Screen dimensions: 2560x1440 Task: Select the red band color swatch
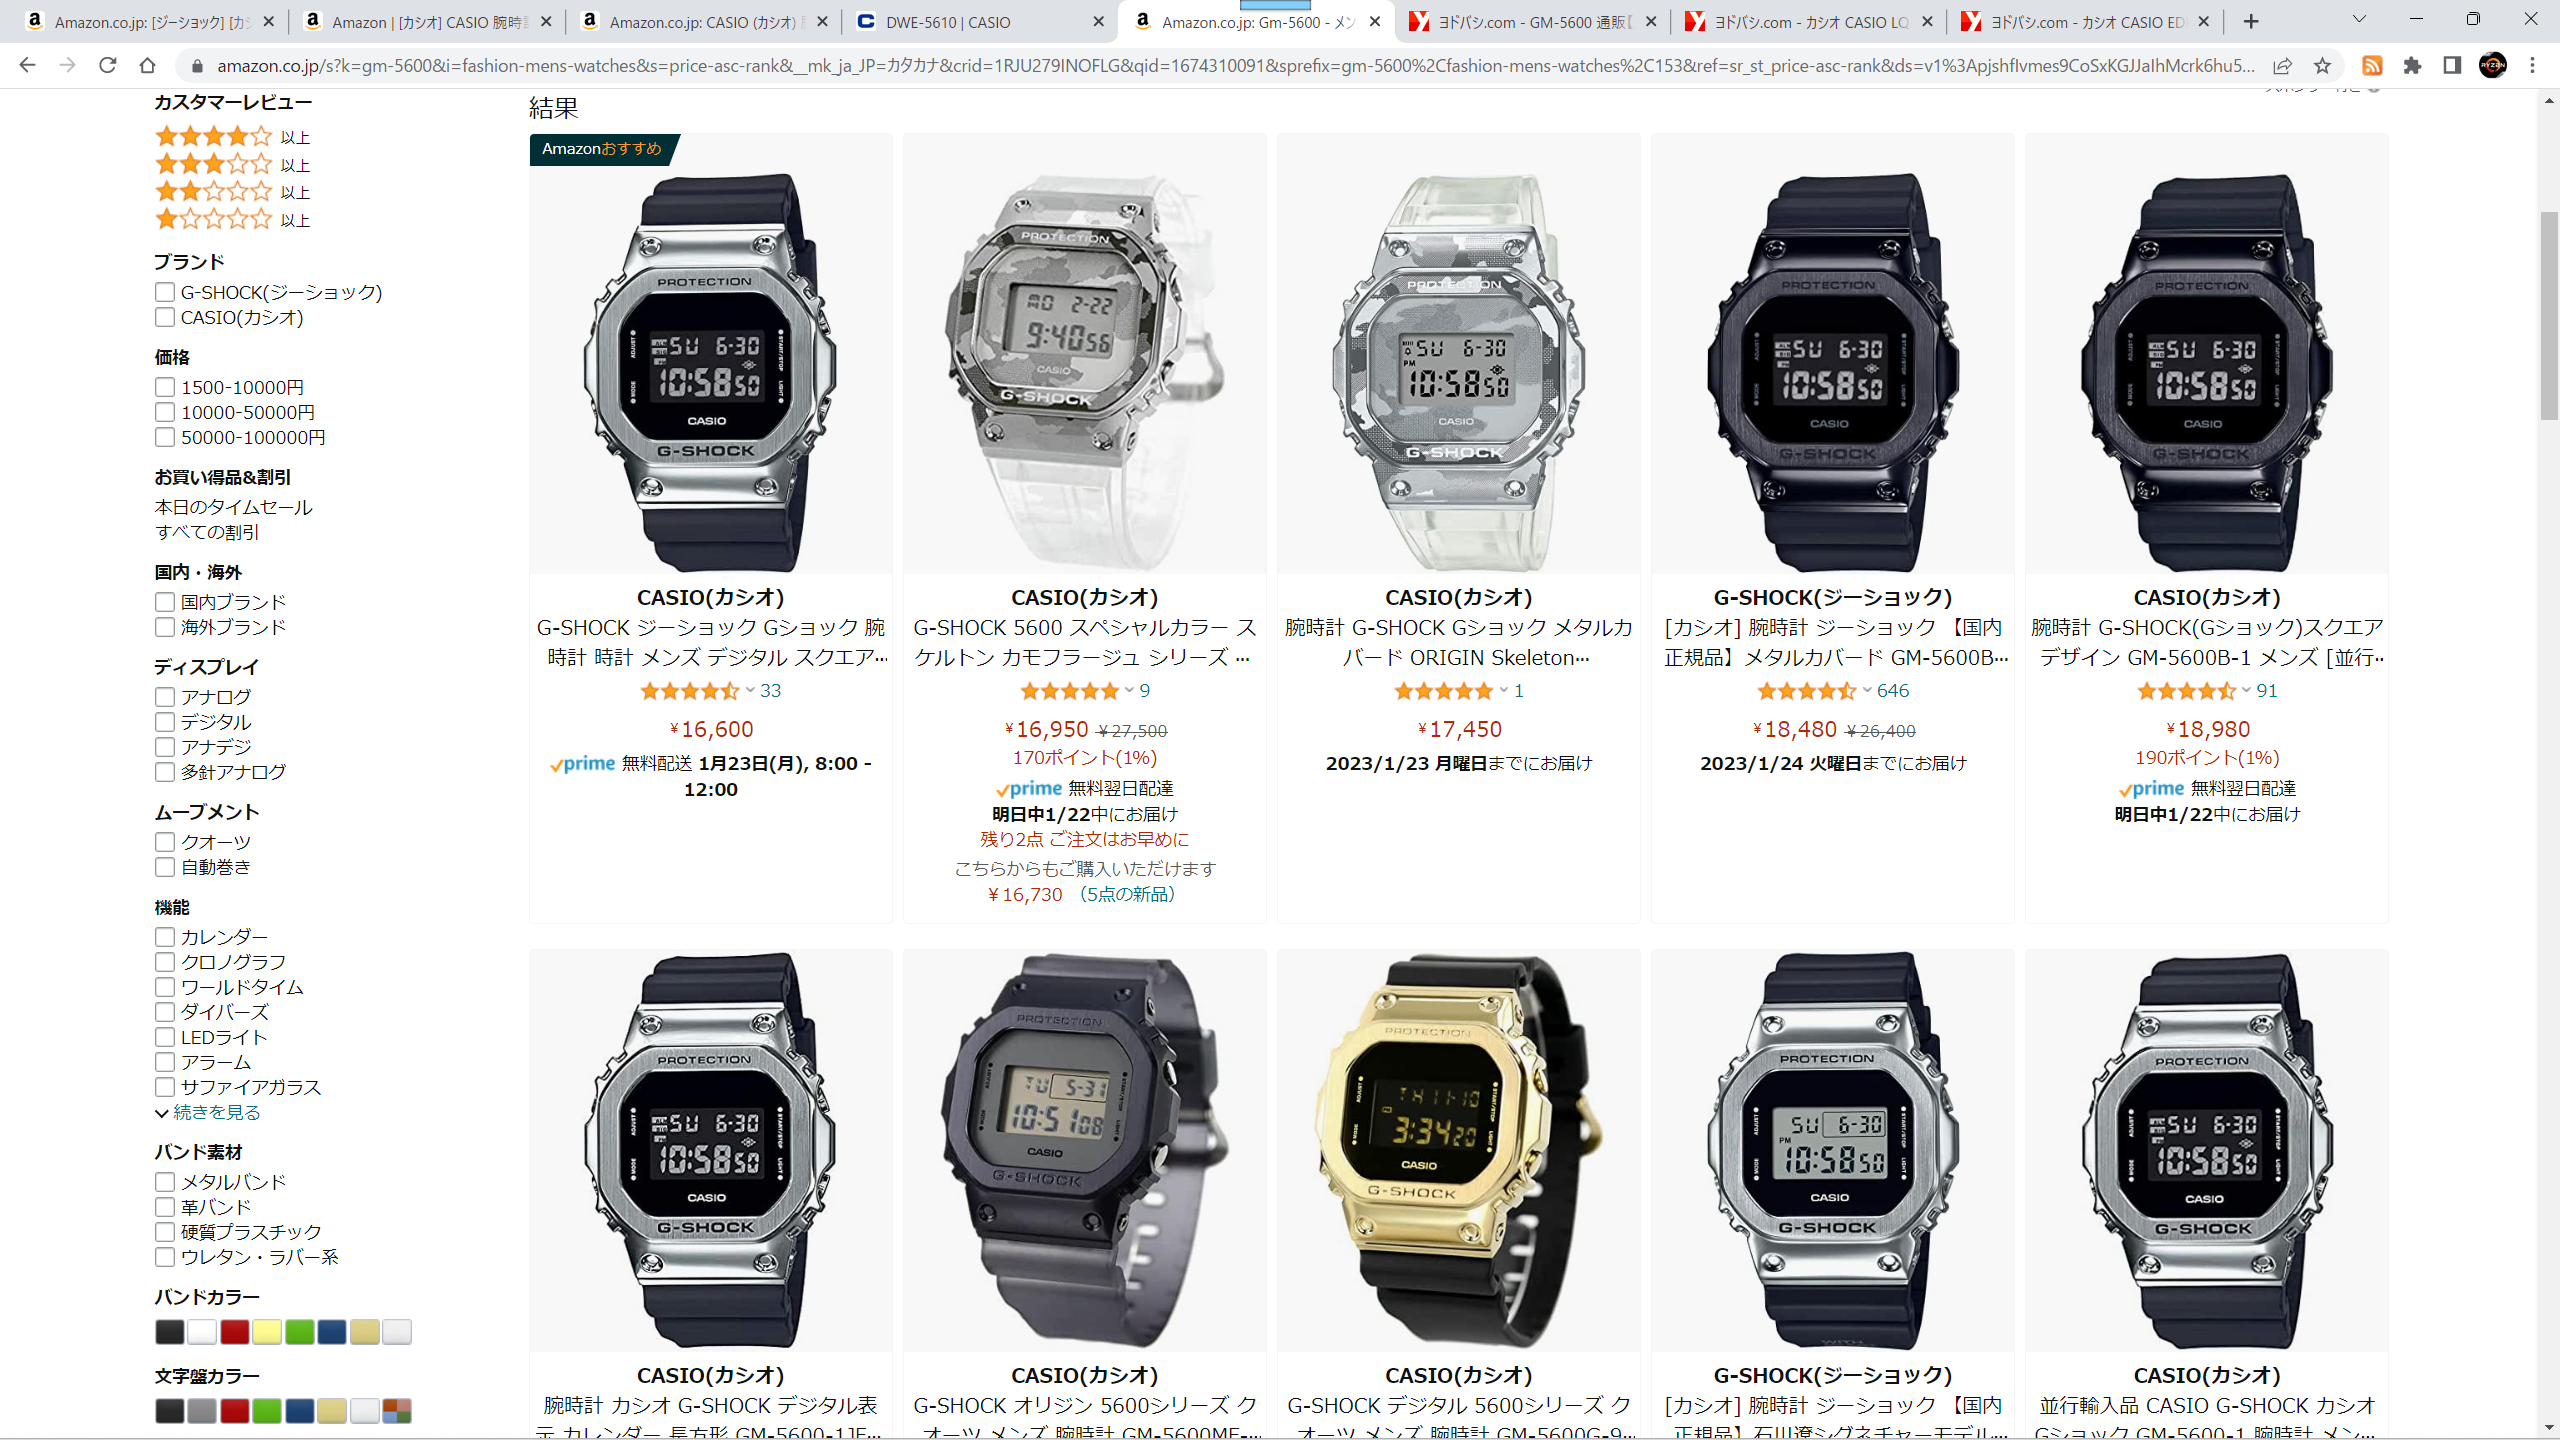235,1332
